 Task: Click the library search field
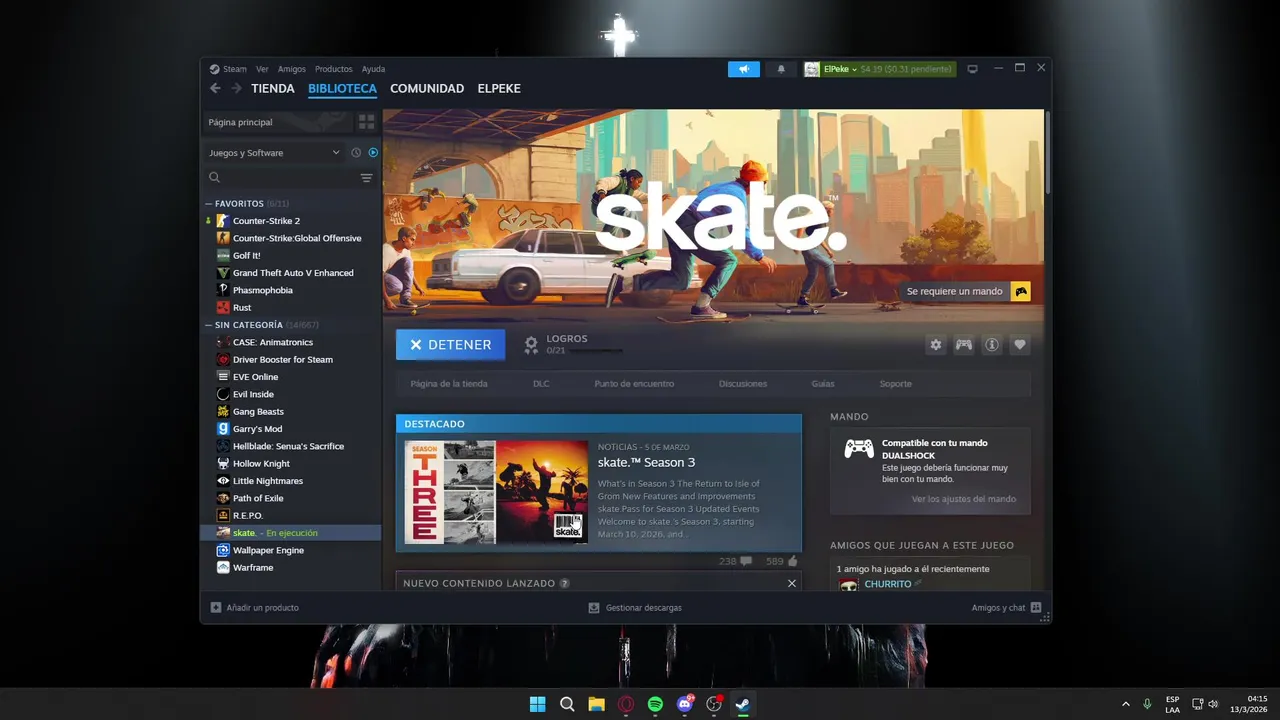click(x=280, y=178)
